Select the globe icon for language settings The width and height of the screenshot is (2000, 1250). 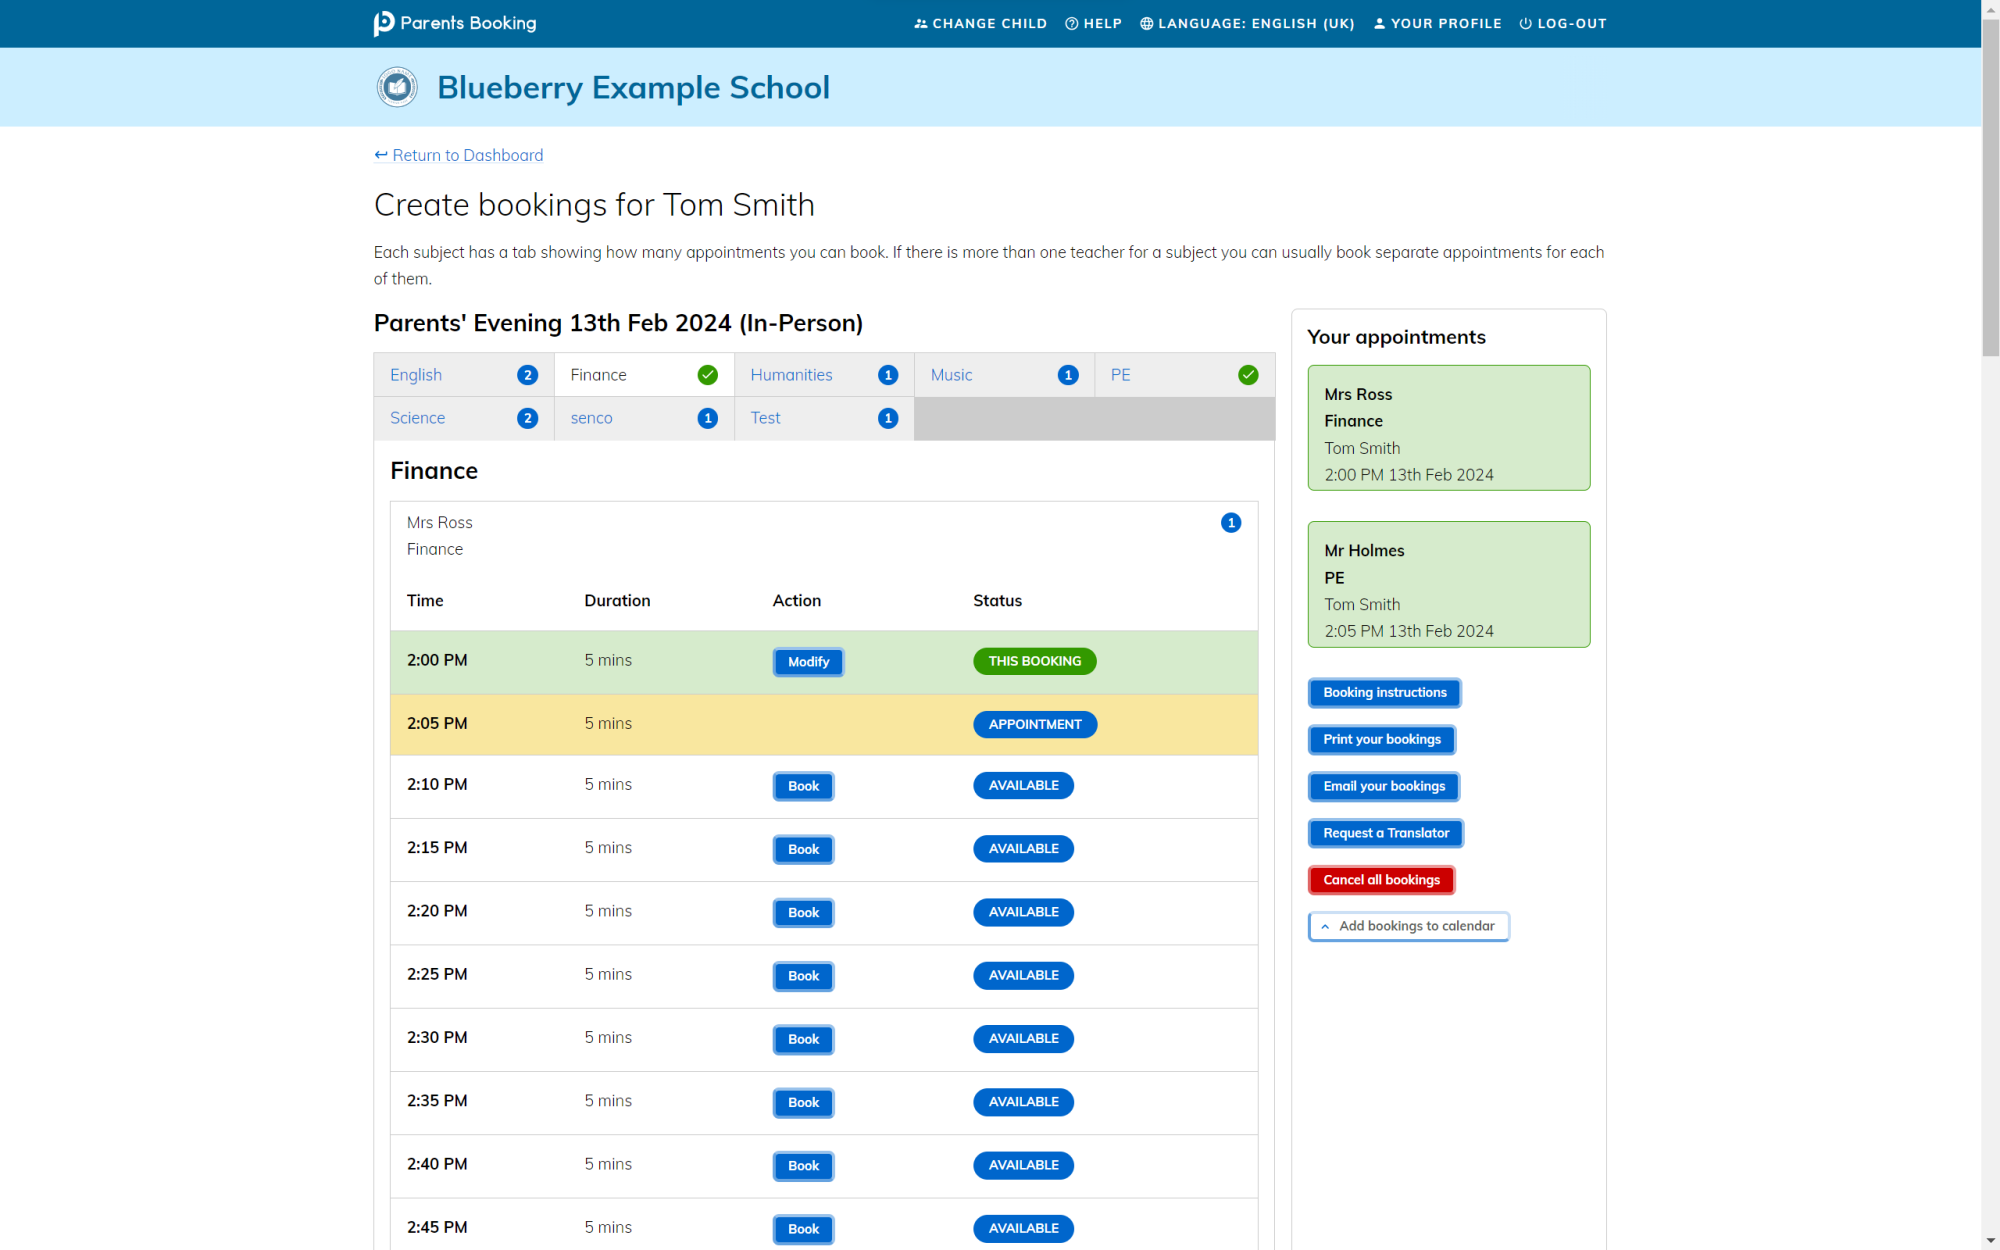[x=1146, y=23]
